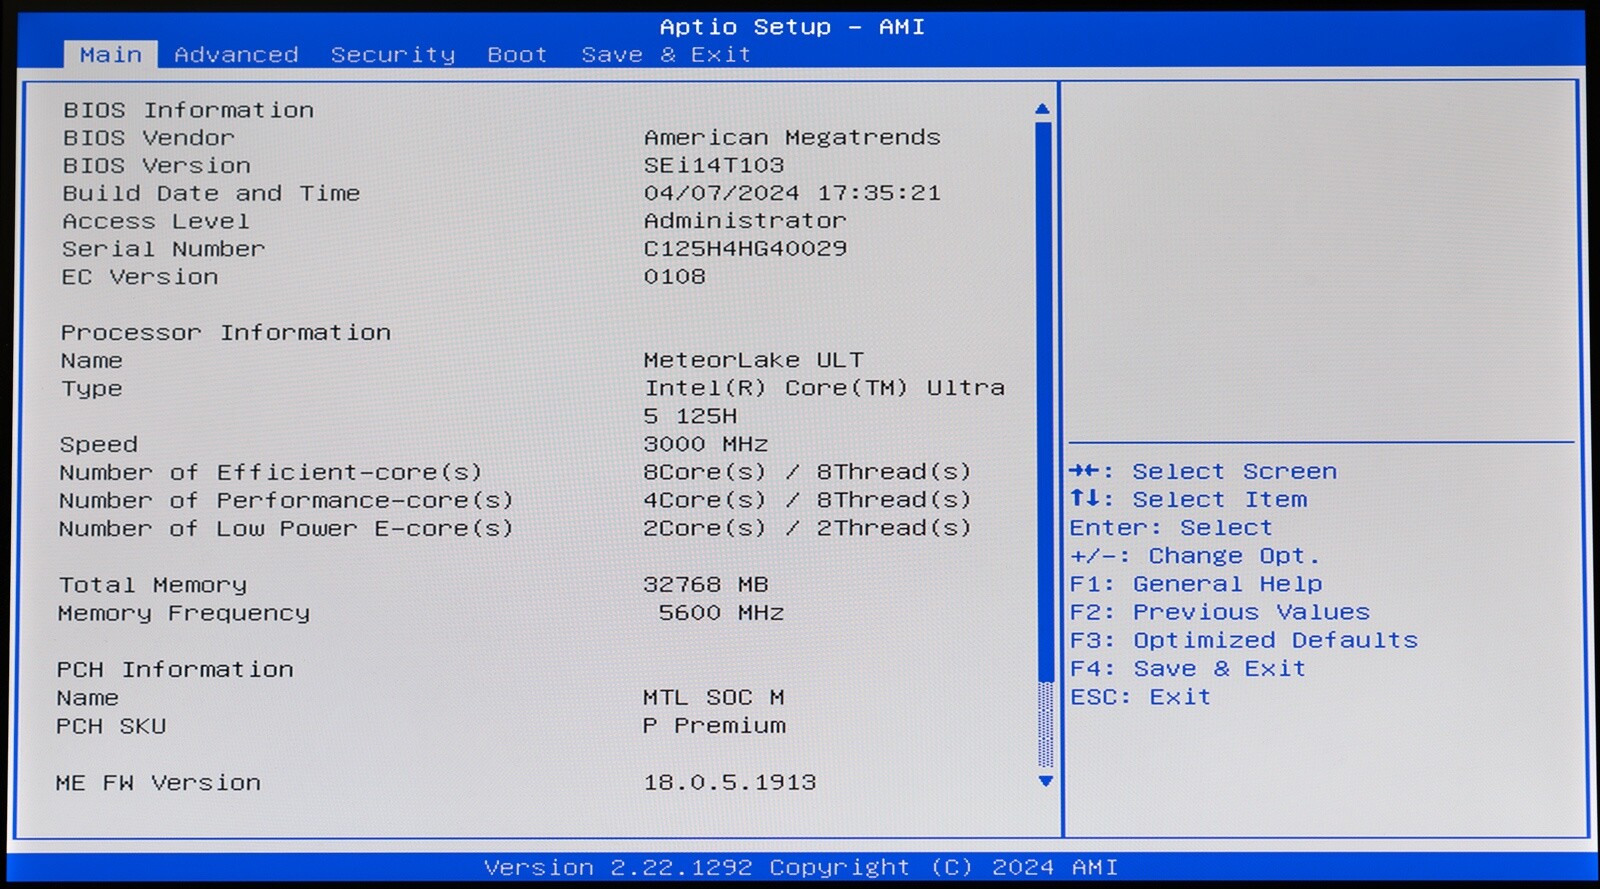1600x889 pixels.
Task: Select the BIOS Information heading
Action: tap(188, 110)
